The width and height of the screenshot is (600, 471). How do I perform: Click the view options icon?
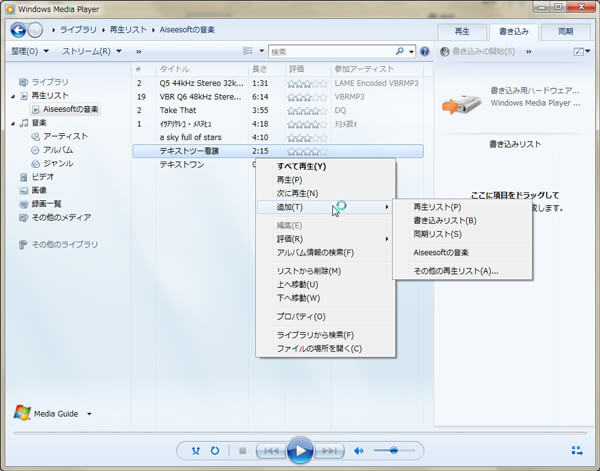(x=248, y=51)
